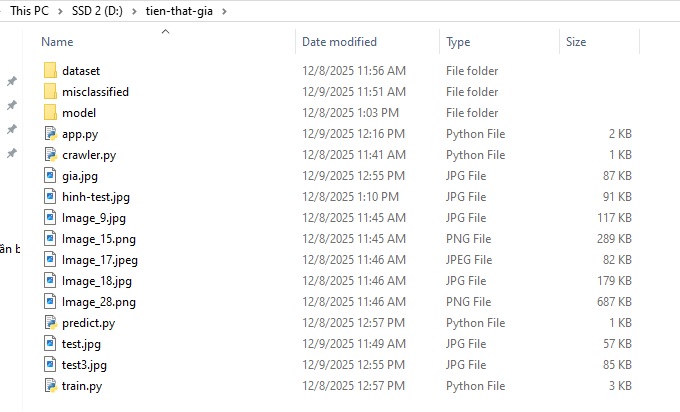Image resolution: width=680 pixels, height=412 pixels.
Task: Sort files by Date modified column
Action: pos(339,42)
